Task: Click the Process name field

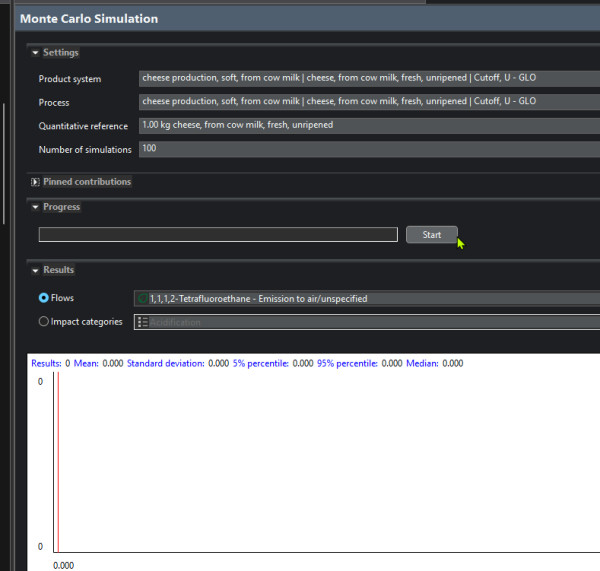Action: [x=366, y=102]
